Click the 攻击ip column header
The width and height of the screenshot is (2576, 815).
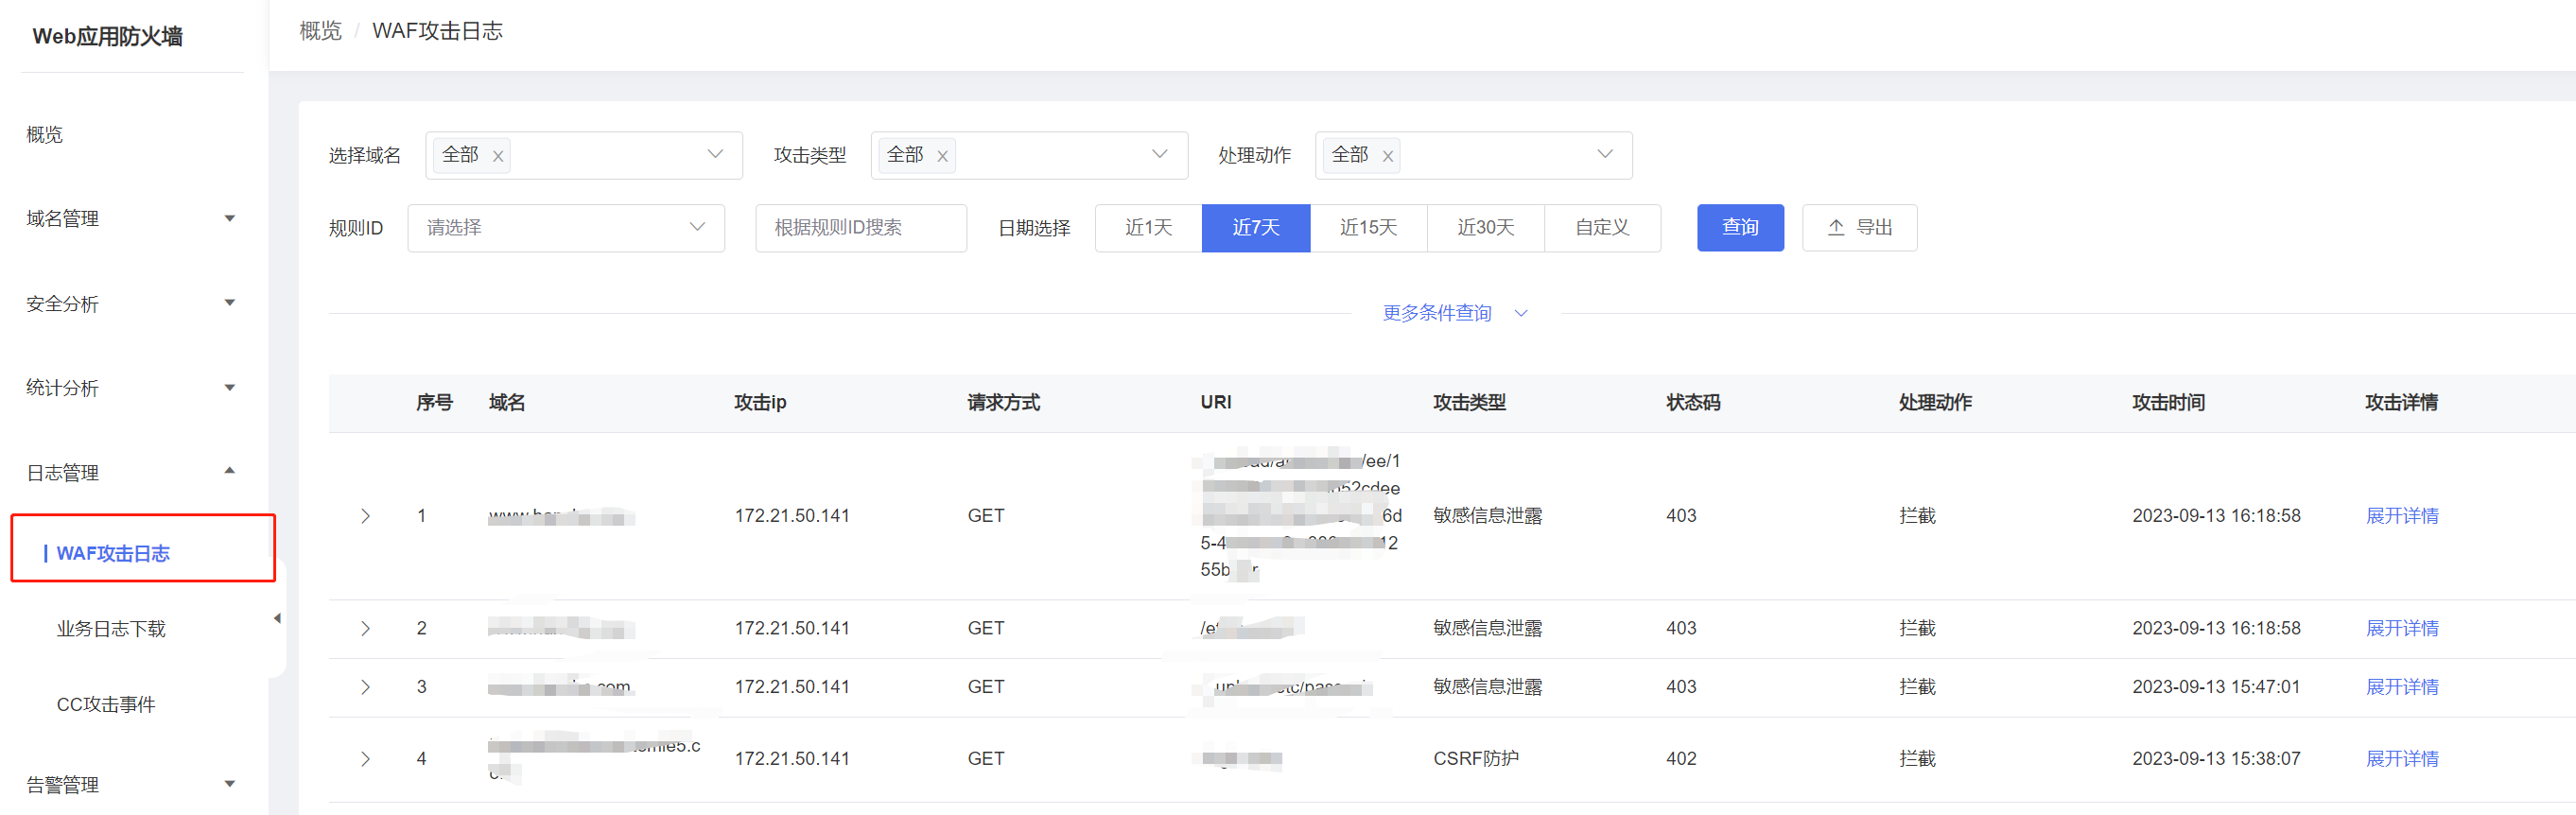760,403
